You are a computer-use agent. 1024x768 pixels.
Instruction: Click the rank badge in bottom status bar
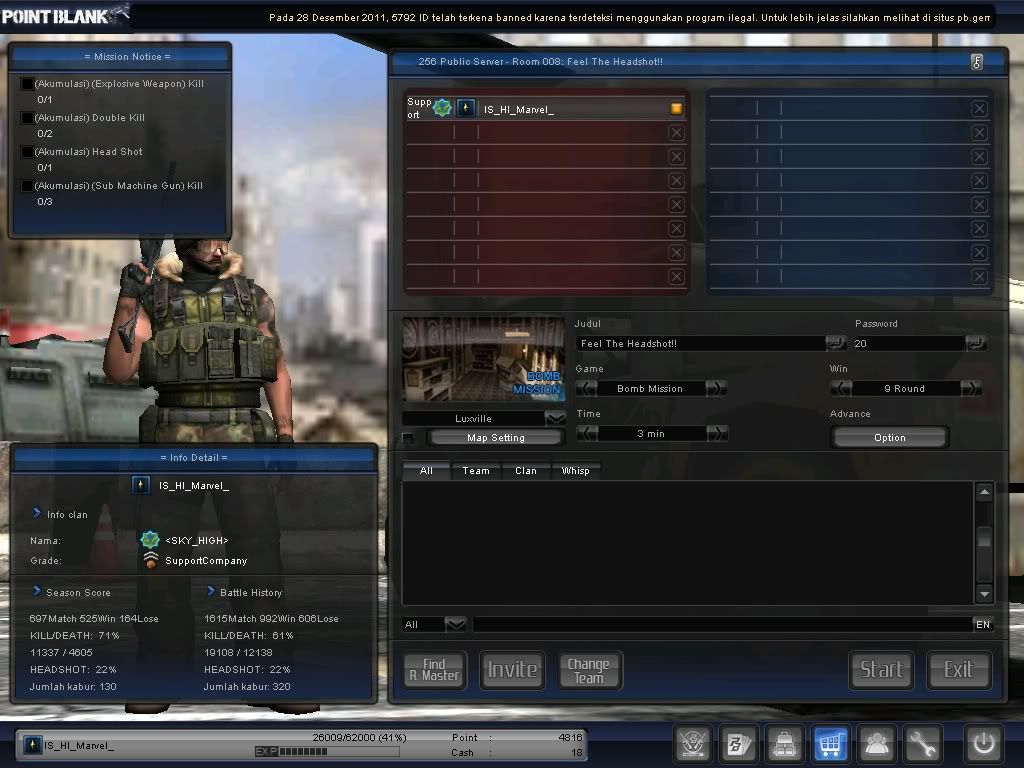tap(33, 744)
